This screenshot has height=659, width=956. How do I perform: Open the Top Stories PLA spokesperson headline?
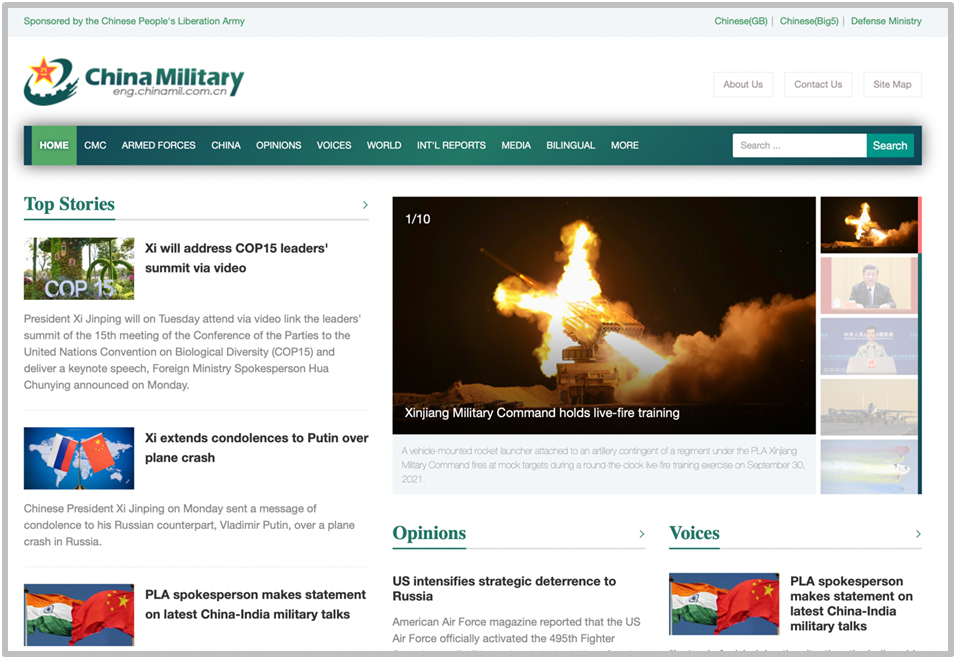point(255,605)
